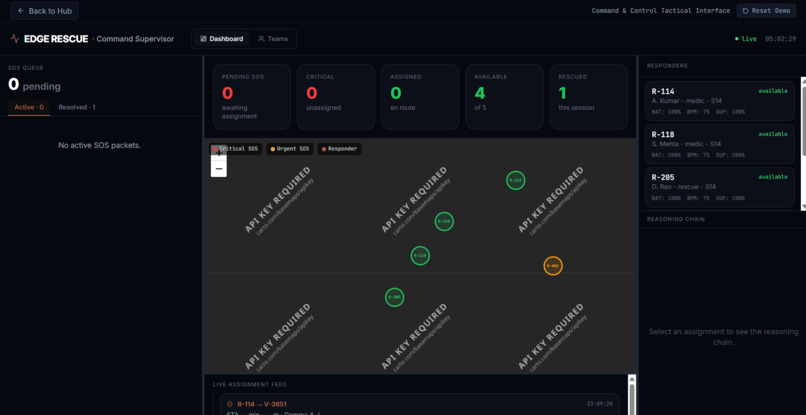
Task: Click the Responder legend chip
Action: pos(339,149)
